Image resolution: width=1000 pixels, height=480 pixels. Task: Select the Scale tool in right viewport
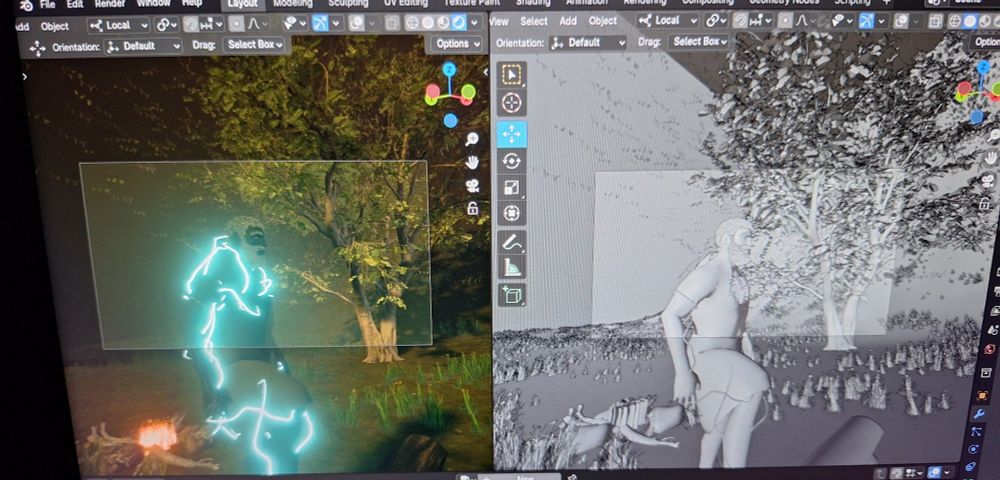click(511, 187)
